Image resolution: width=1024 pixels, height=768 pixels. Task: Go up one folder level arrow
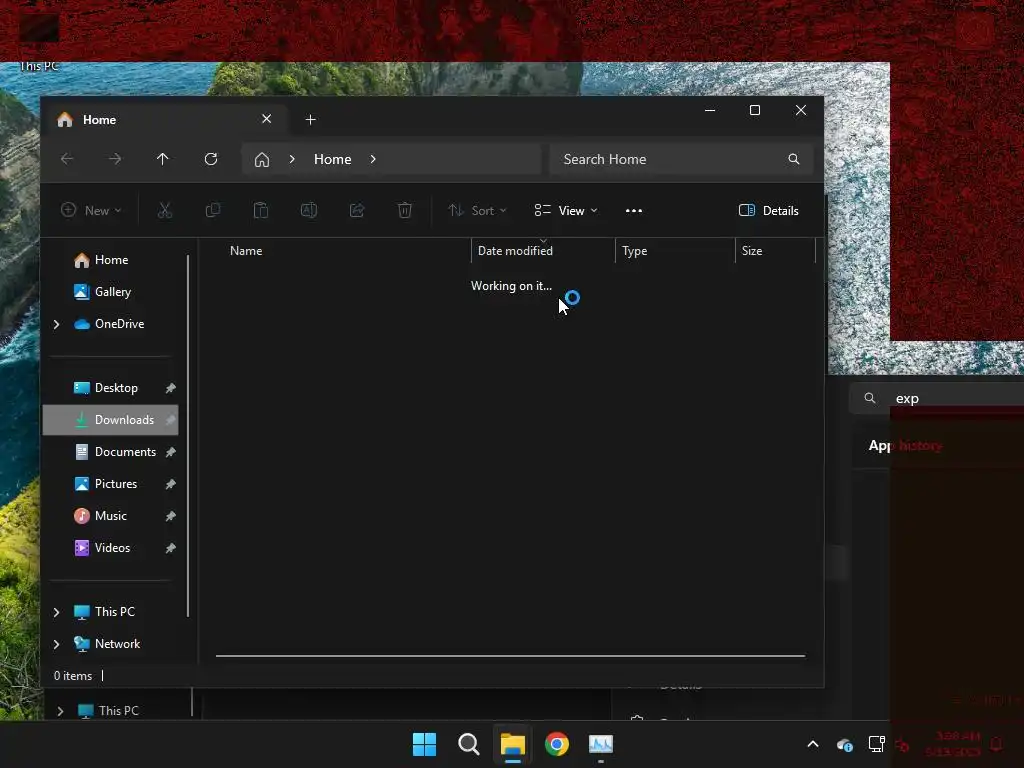coord(163,159)
